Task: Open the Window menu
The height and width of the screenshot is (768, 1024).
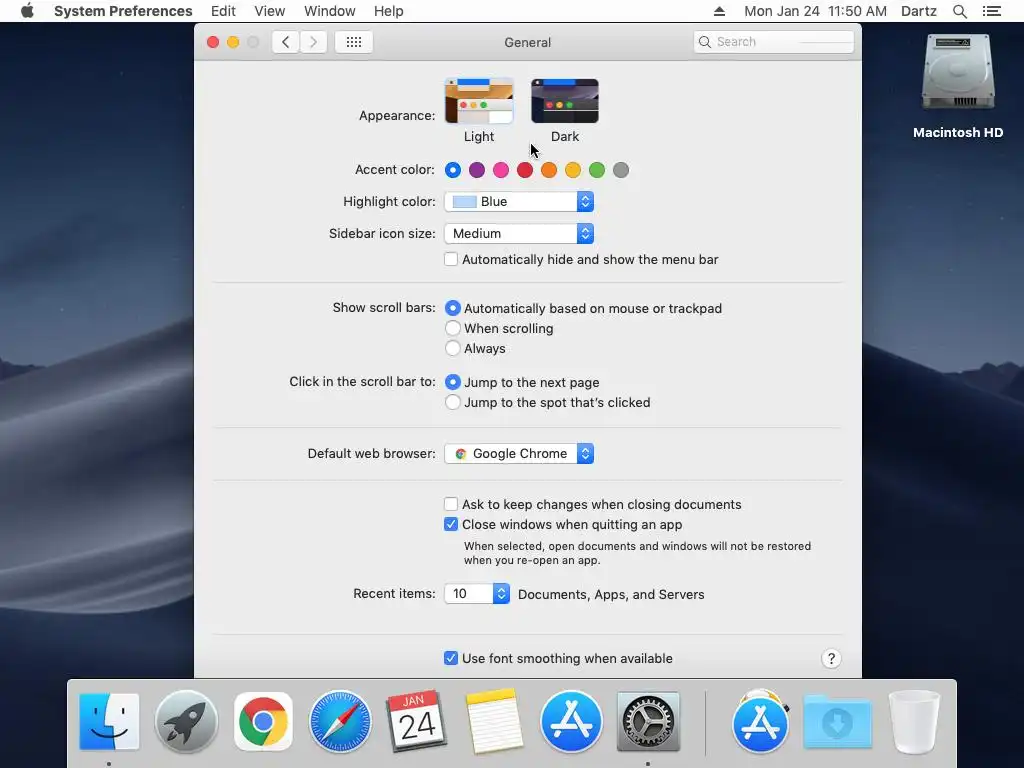Action: pos(330,11)
